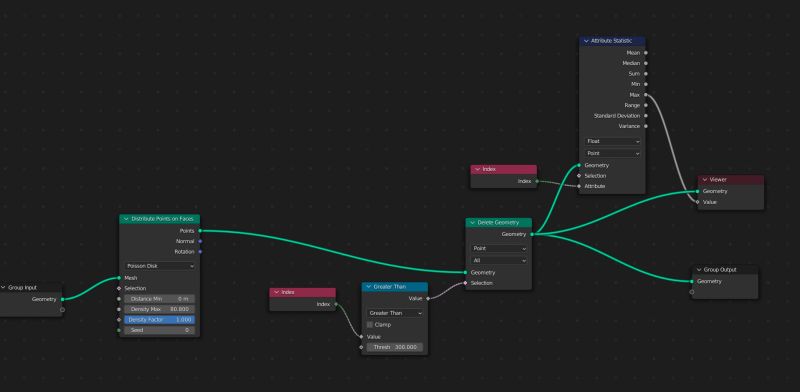
Task: Click the Mesh input socket
Action: 119,278
